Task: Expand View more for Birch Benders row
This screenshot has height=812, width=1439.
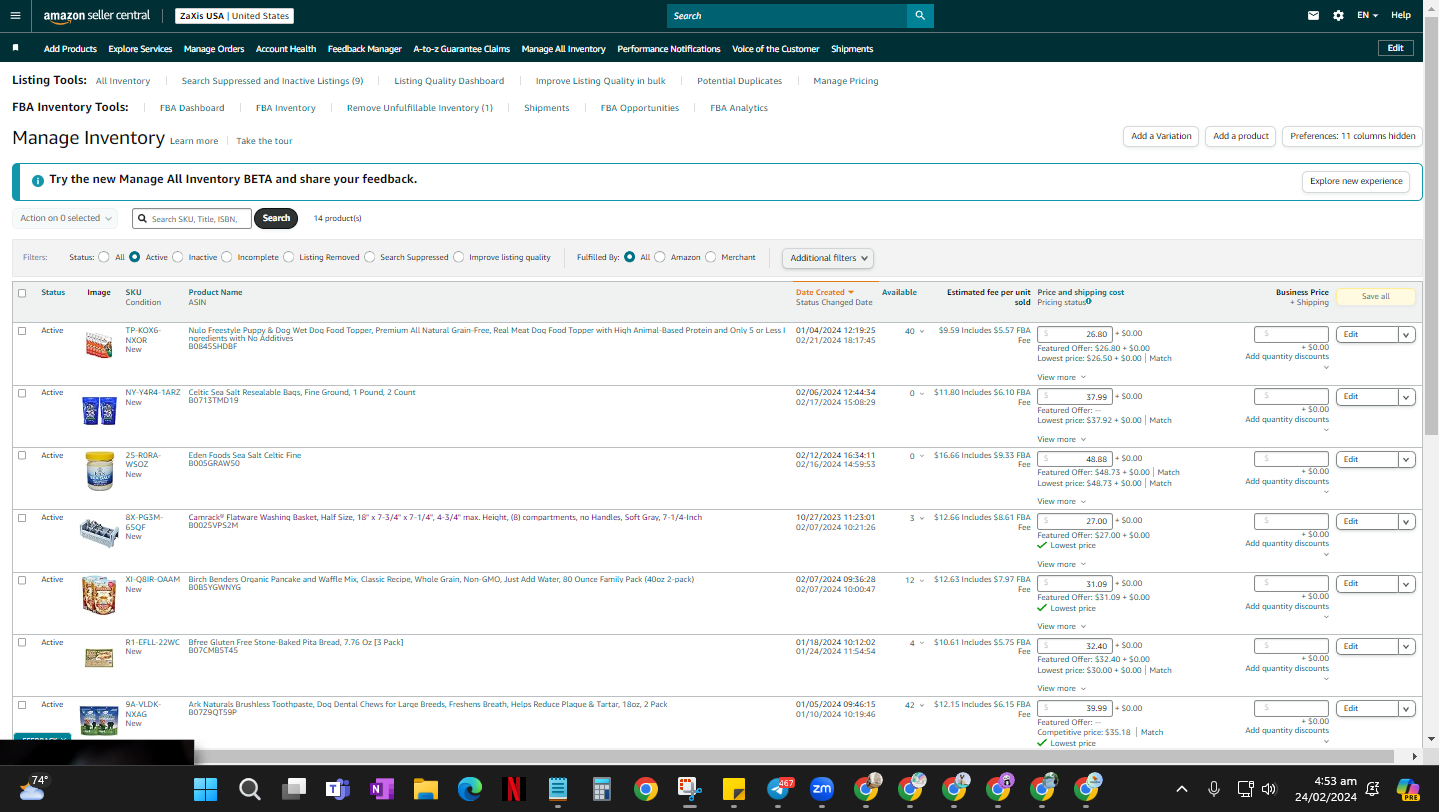Action: (1061, 627)
